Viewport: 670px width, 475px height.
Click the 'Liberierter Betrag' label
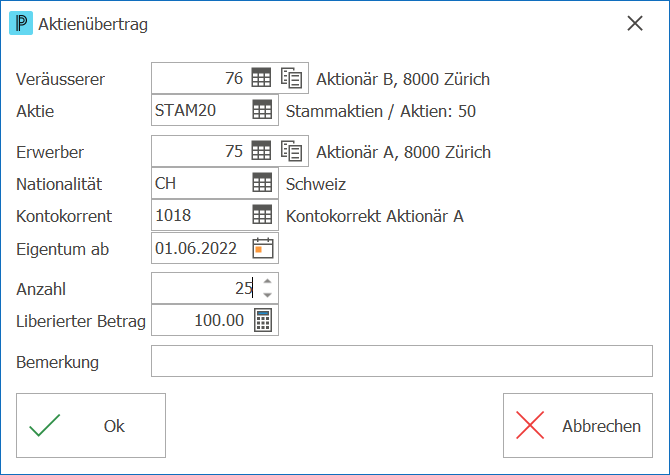tap(81, 321)
